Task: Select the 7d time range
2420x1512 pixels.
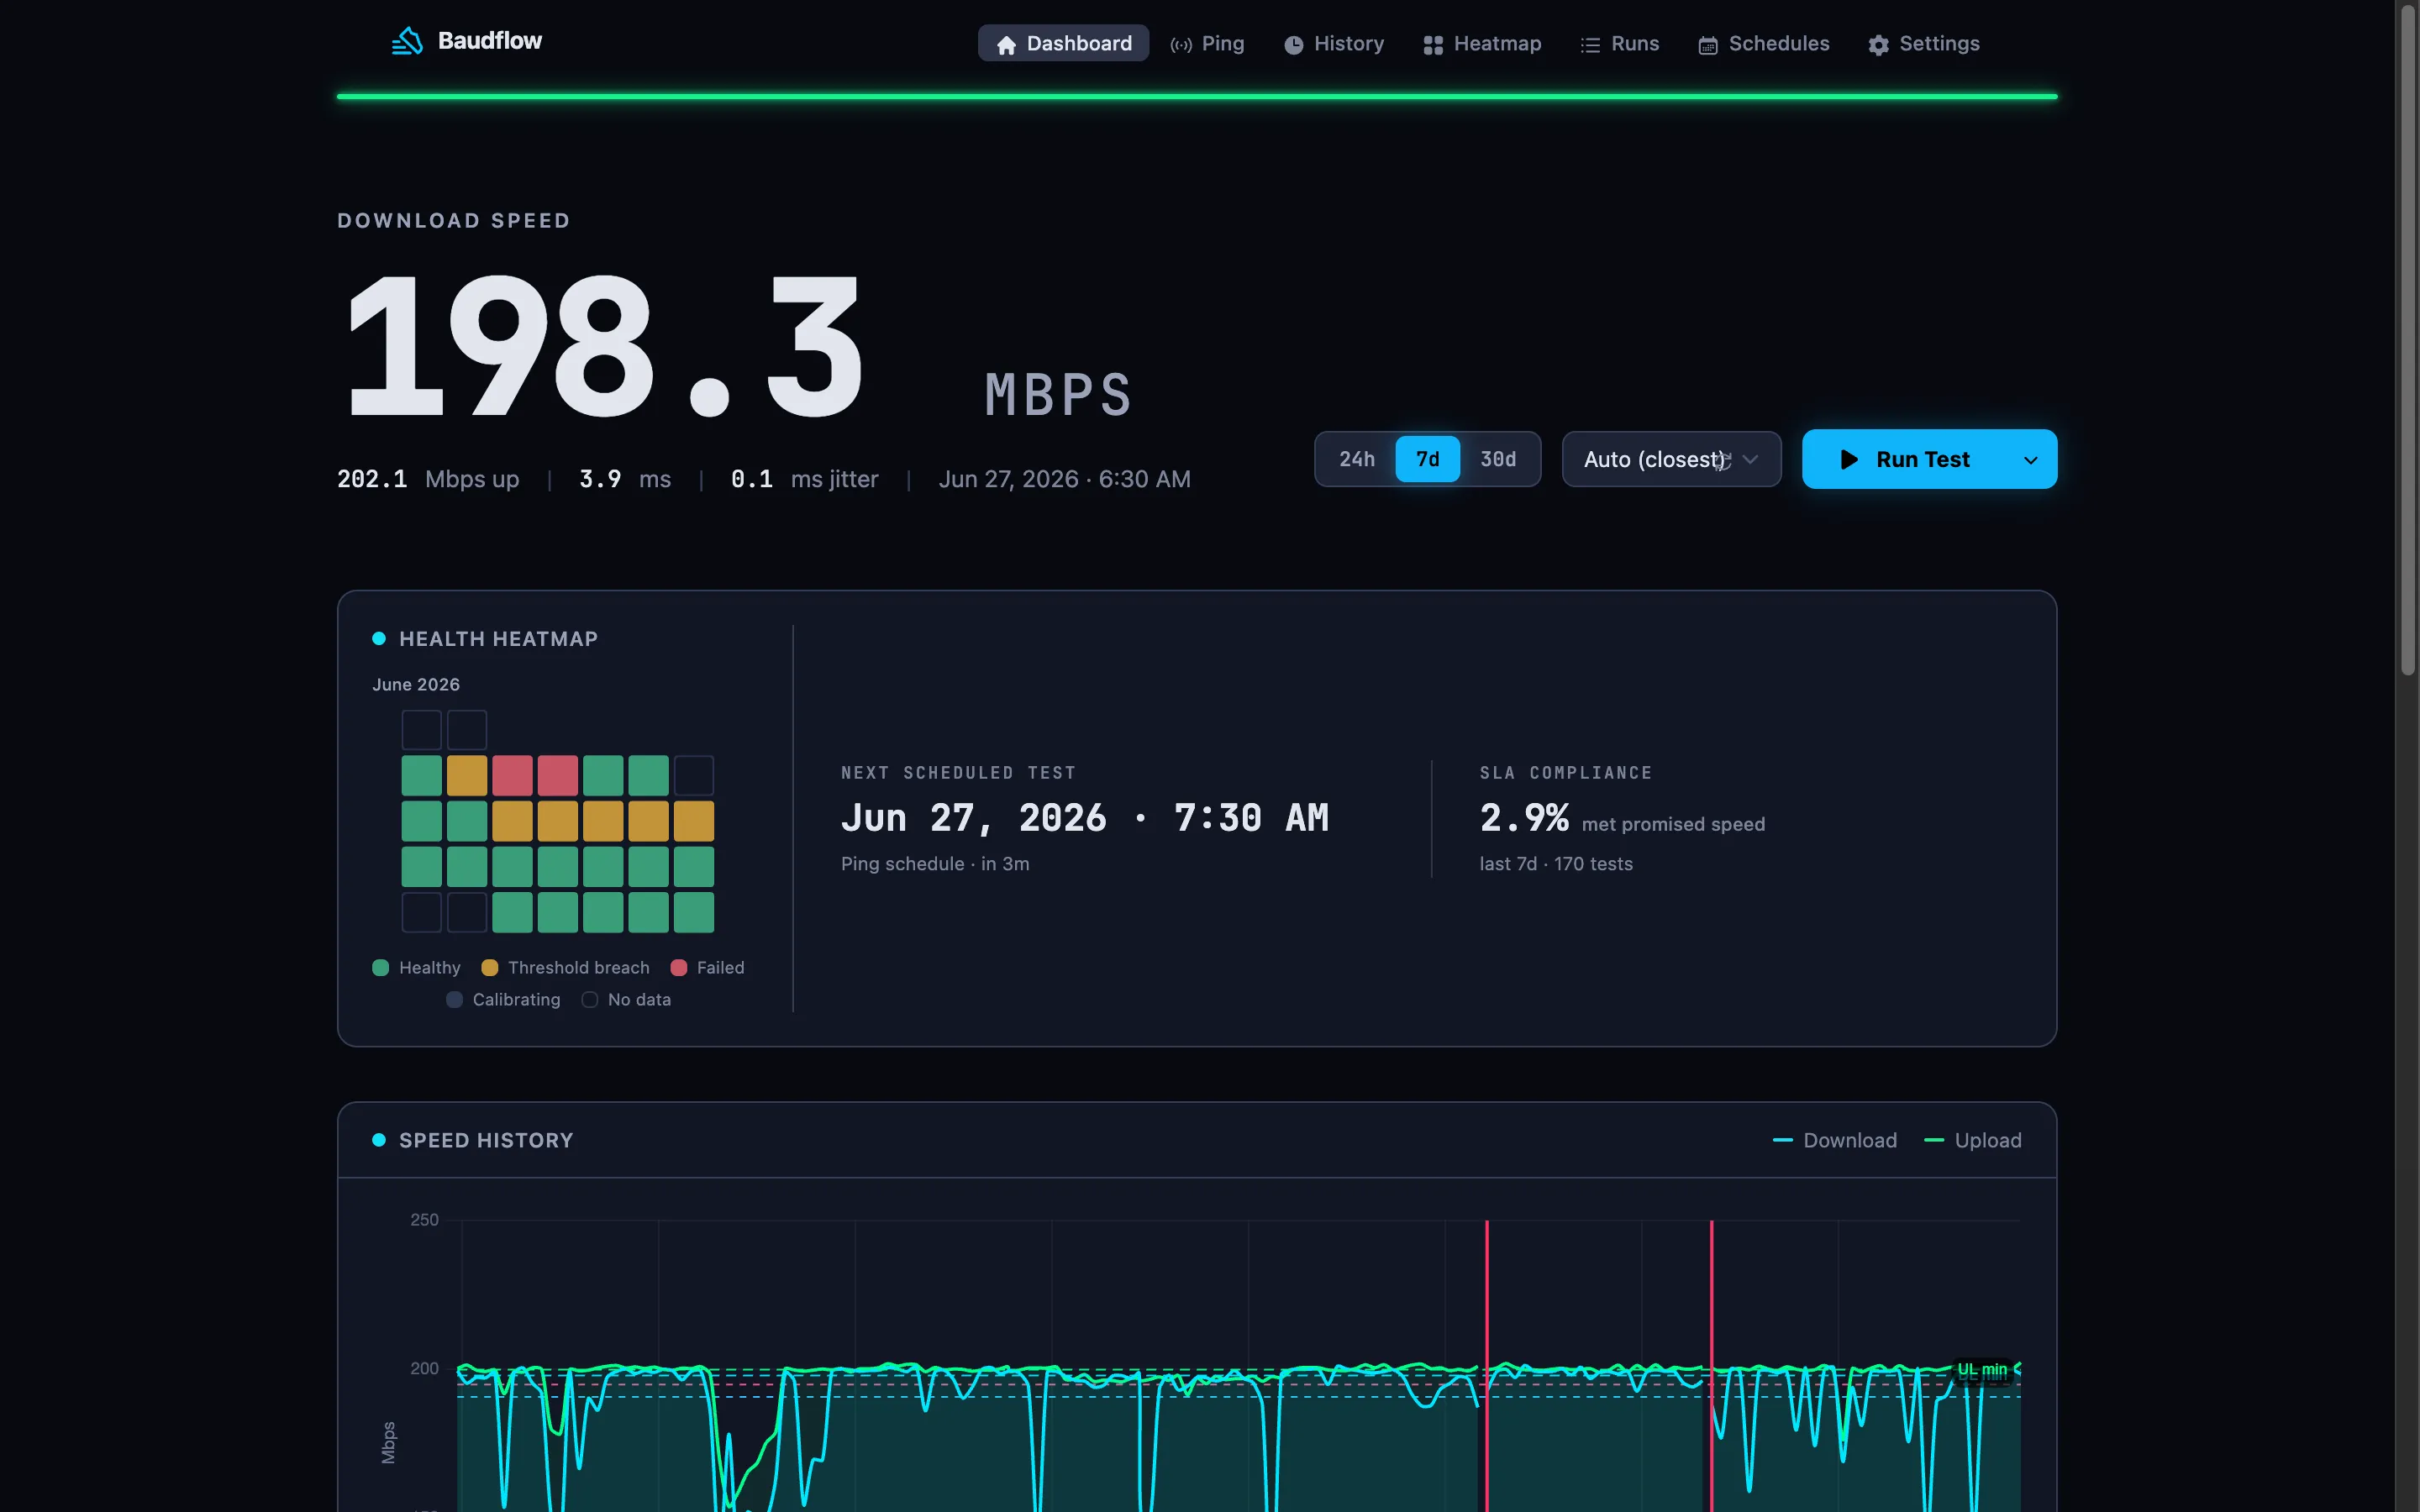Action: coord(1427,459)
